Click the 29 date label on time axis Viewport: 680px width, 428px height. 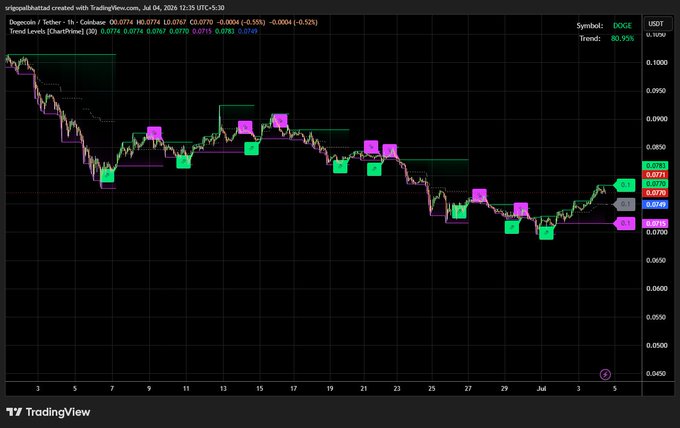tap(504, 389)
